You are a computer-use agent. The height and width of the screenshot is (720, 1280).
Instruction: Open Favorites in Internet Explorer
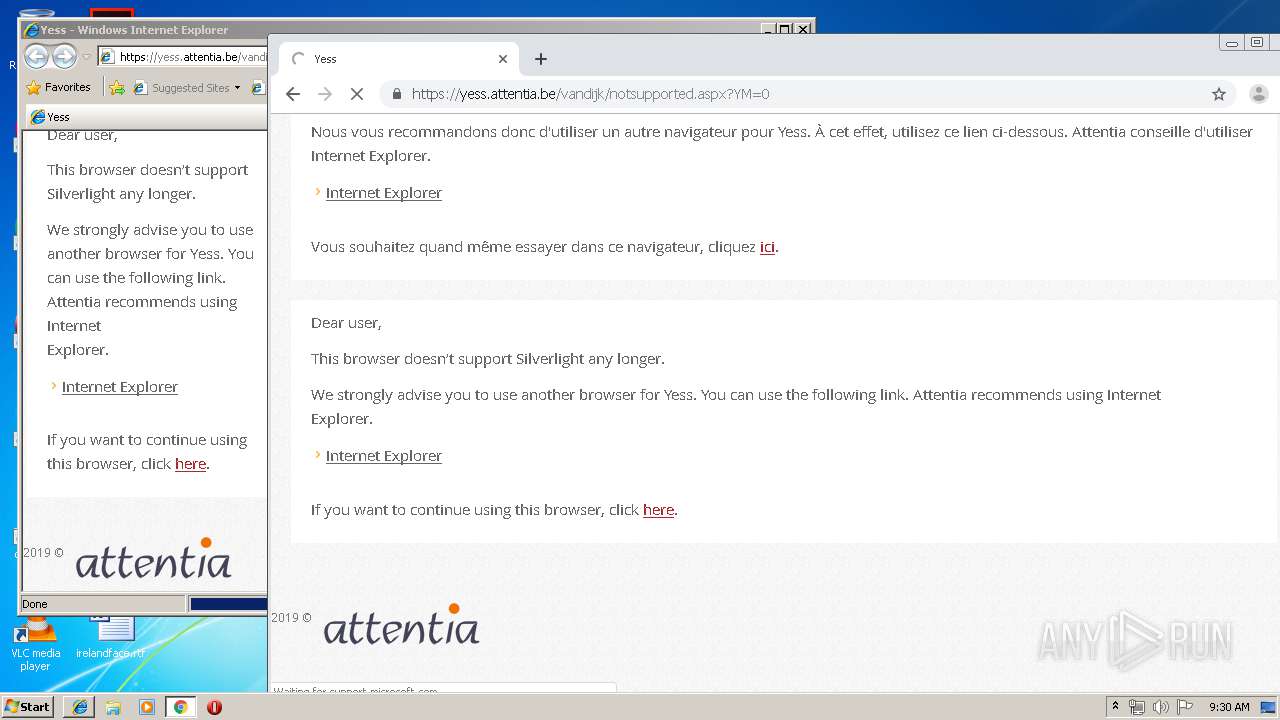click(59, 88)
